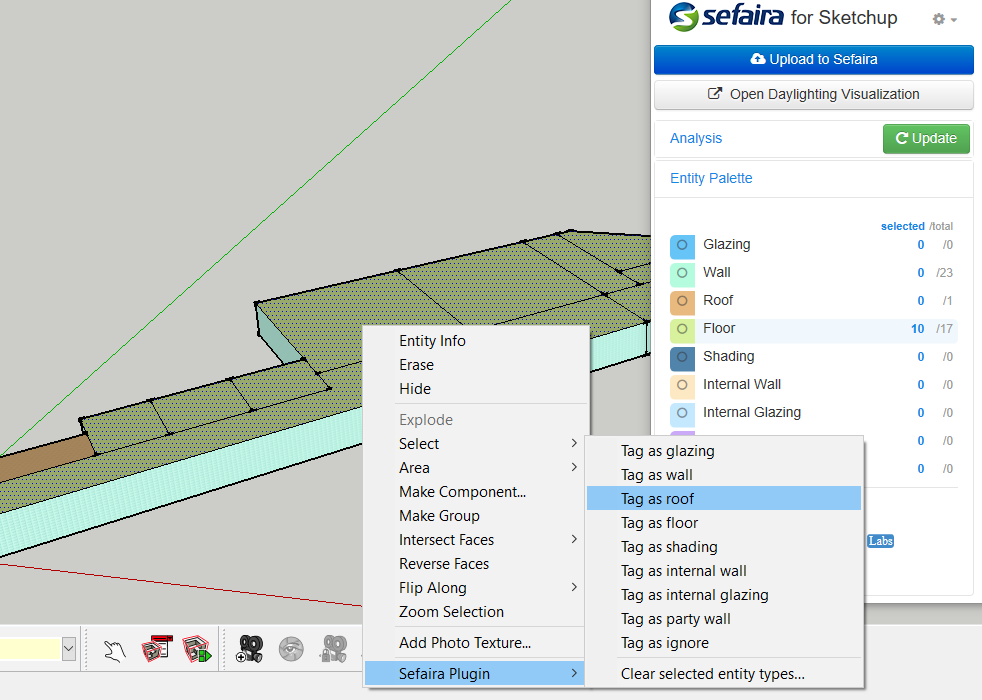Click inside the yellow input field
Viewport: 982px width, 700px height.
click(x=30, y=649)
